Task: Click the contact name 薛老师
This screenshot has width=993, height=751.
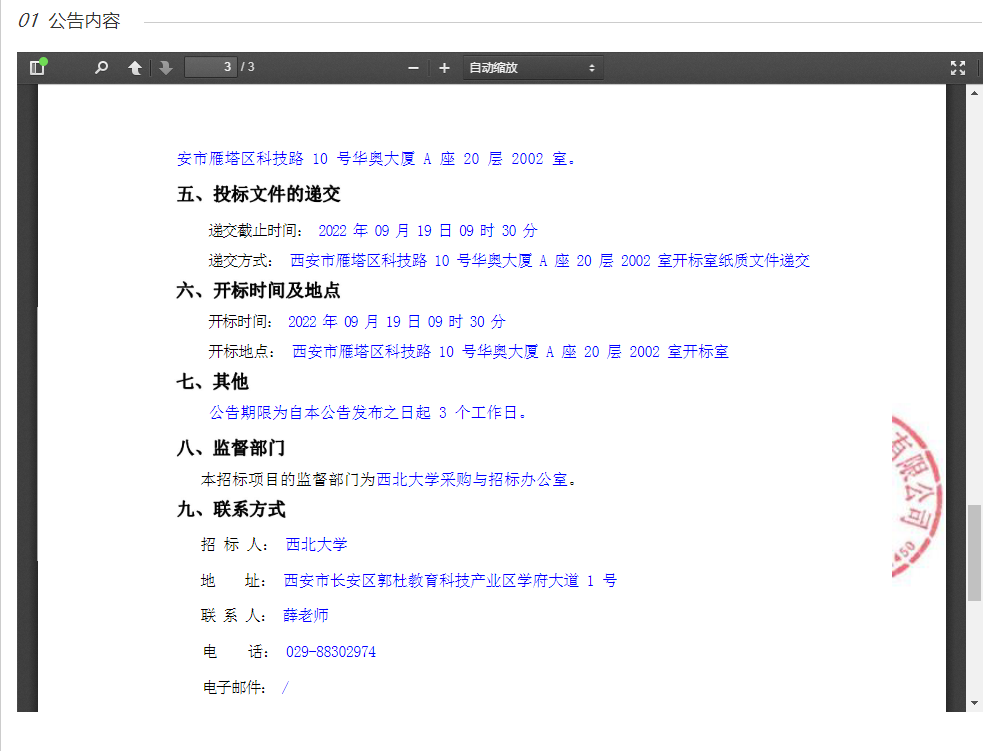Action: [305, 615]
